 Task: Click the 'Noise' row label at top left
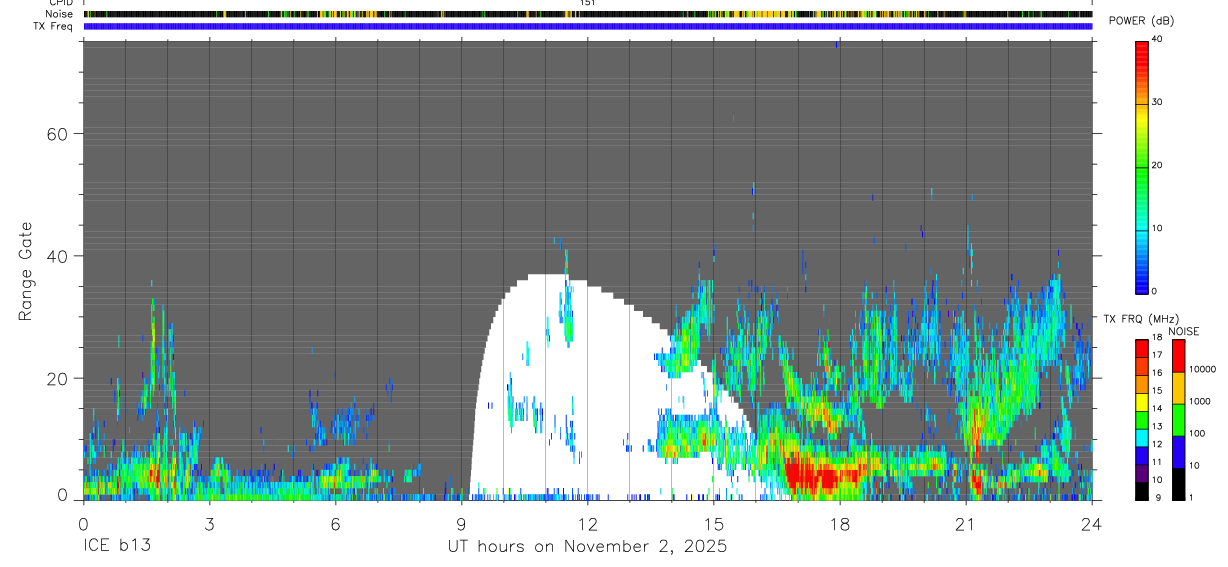tap(60, 14)
